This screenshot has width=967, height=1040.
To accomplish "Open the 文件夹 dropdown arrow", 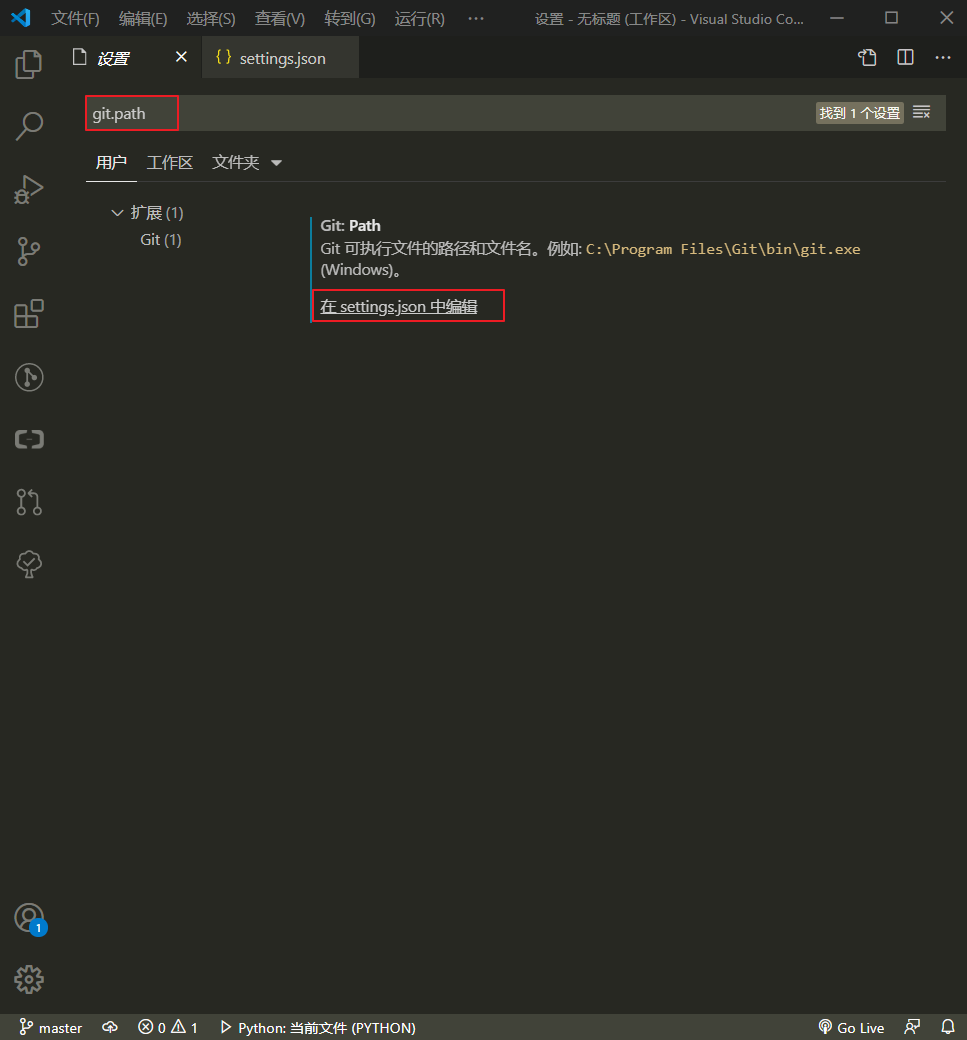I will click(277, 163).
